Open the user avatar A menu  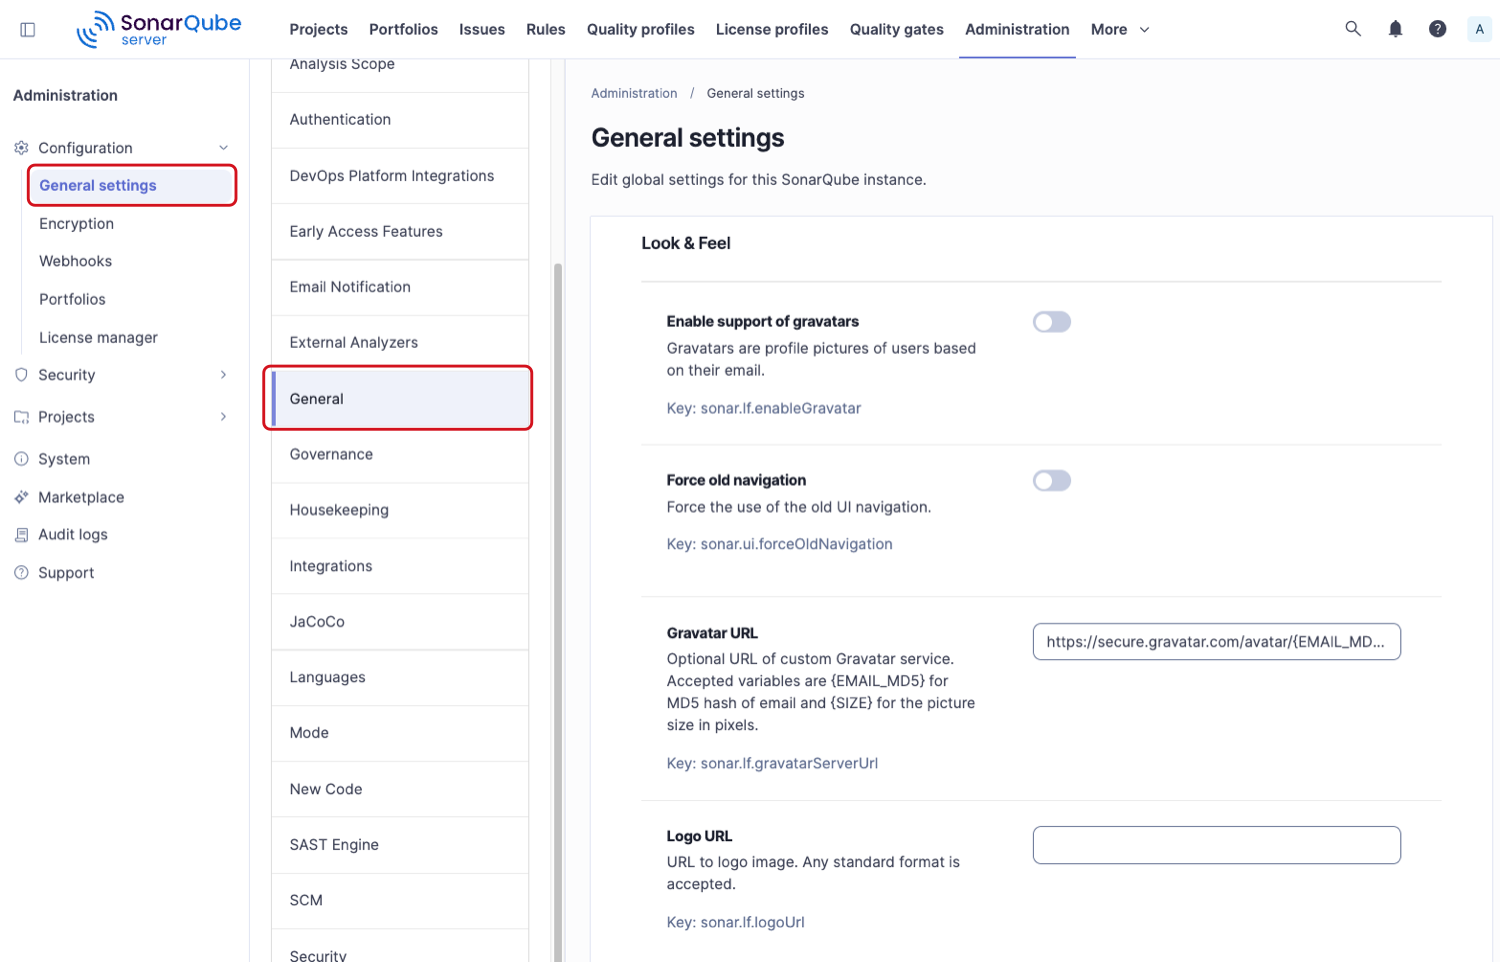[1479, 29]
